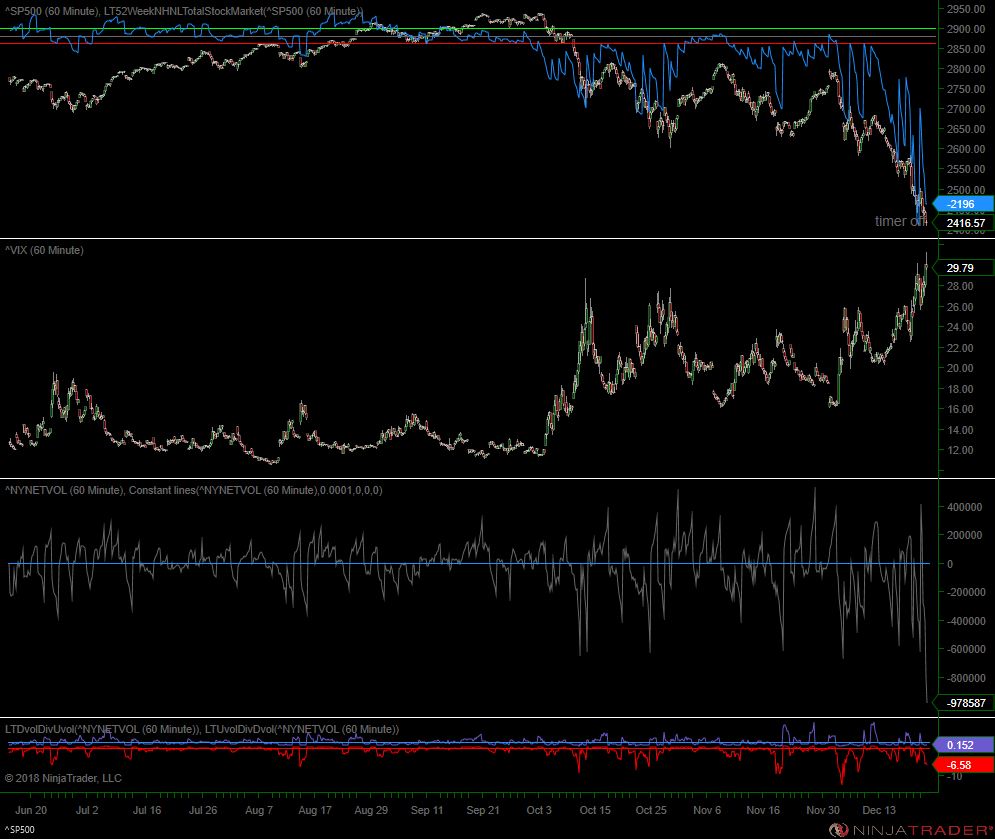Click the 12.00 VIX axis label
The width and height of the screenshot is (995, 839).
click(960, 450)
